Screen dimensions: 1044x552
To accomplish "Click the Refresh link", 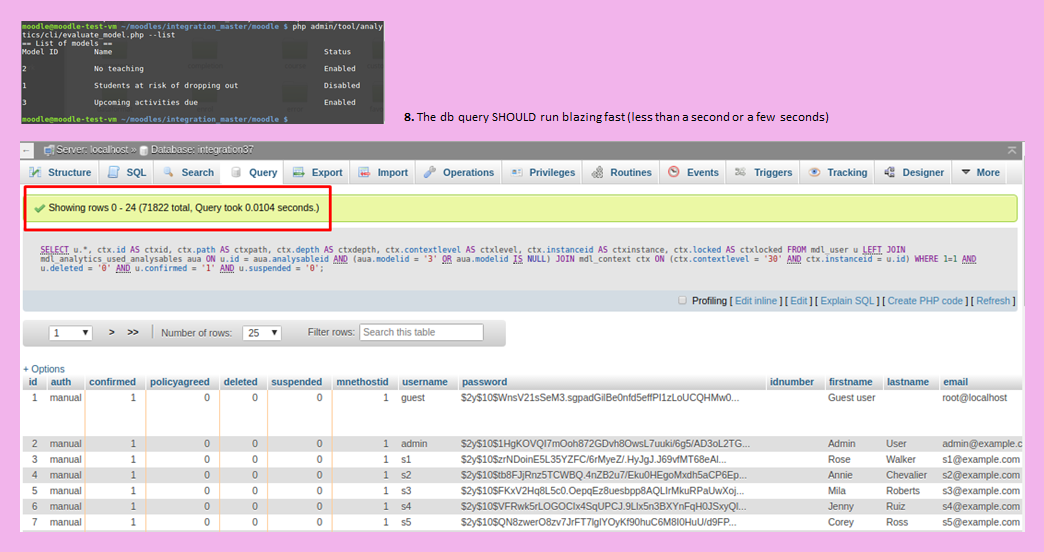I will click(993, 301).
